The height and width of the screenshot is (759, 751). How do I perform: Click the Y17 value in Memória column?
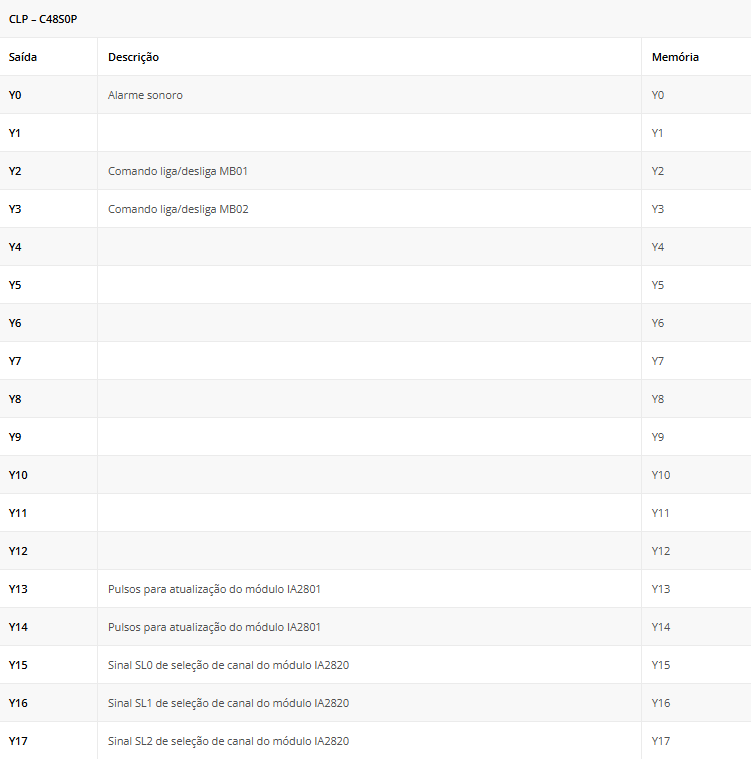pos(661,741)
